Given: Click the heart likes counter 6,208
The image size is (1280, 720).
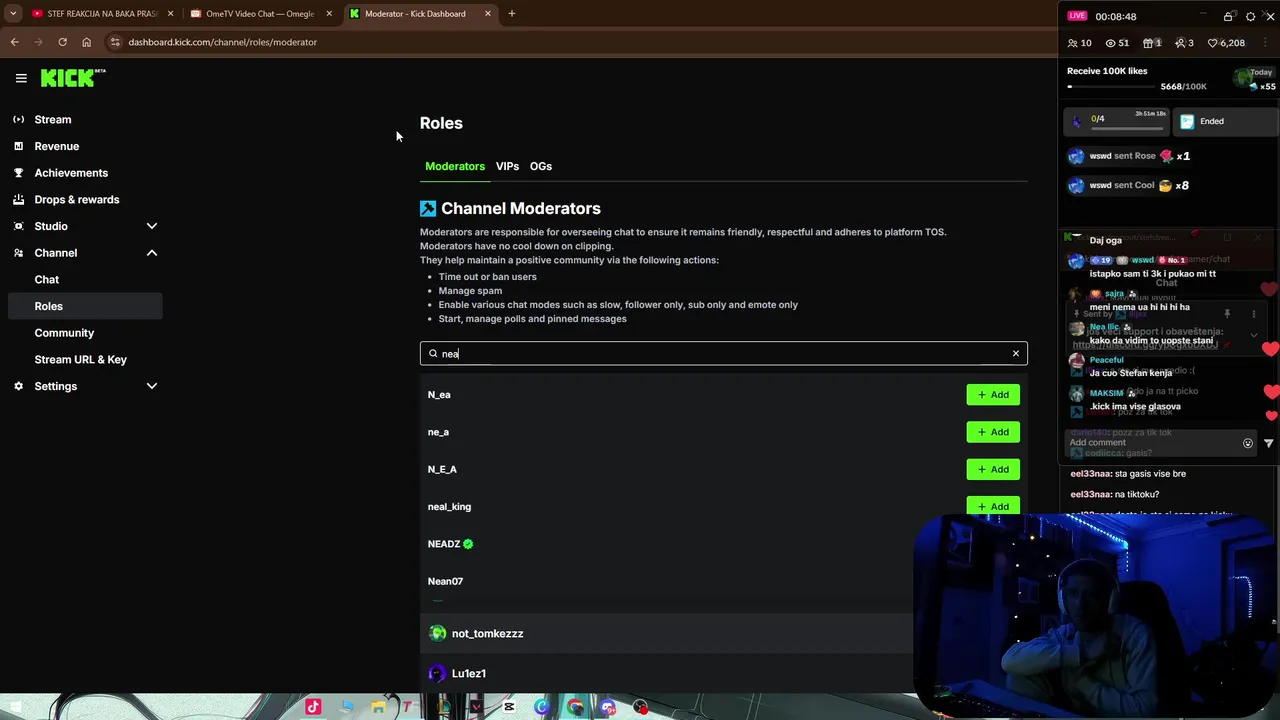Looking at the screenshot, I should click(1227, 43).
